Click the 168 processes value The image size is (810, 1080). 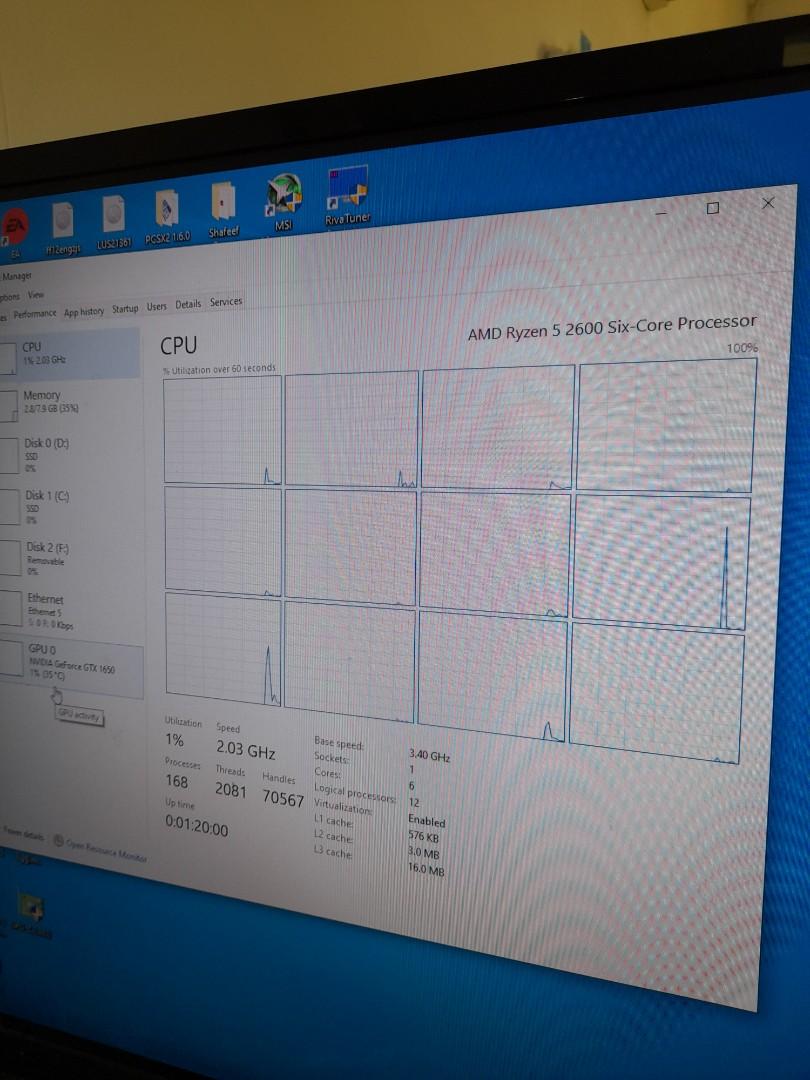177,781
